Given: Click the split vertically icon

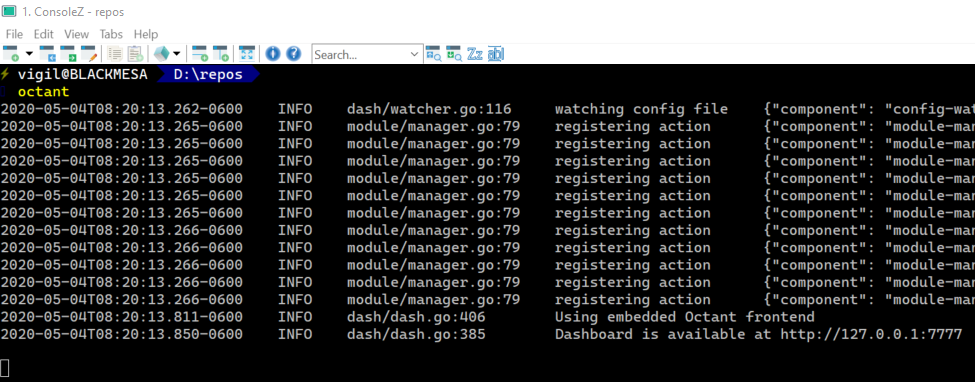Looking at the screenshot, I should tap(221, 54).
